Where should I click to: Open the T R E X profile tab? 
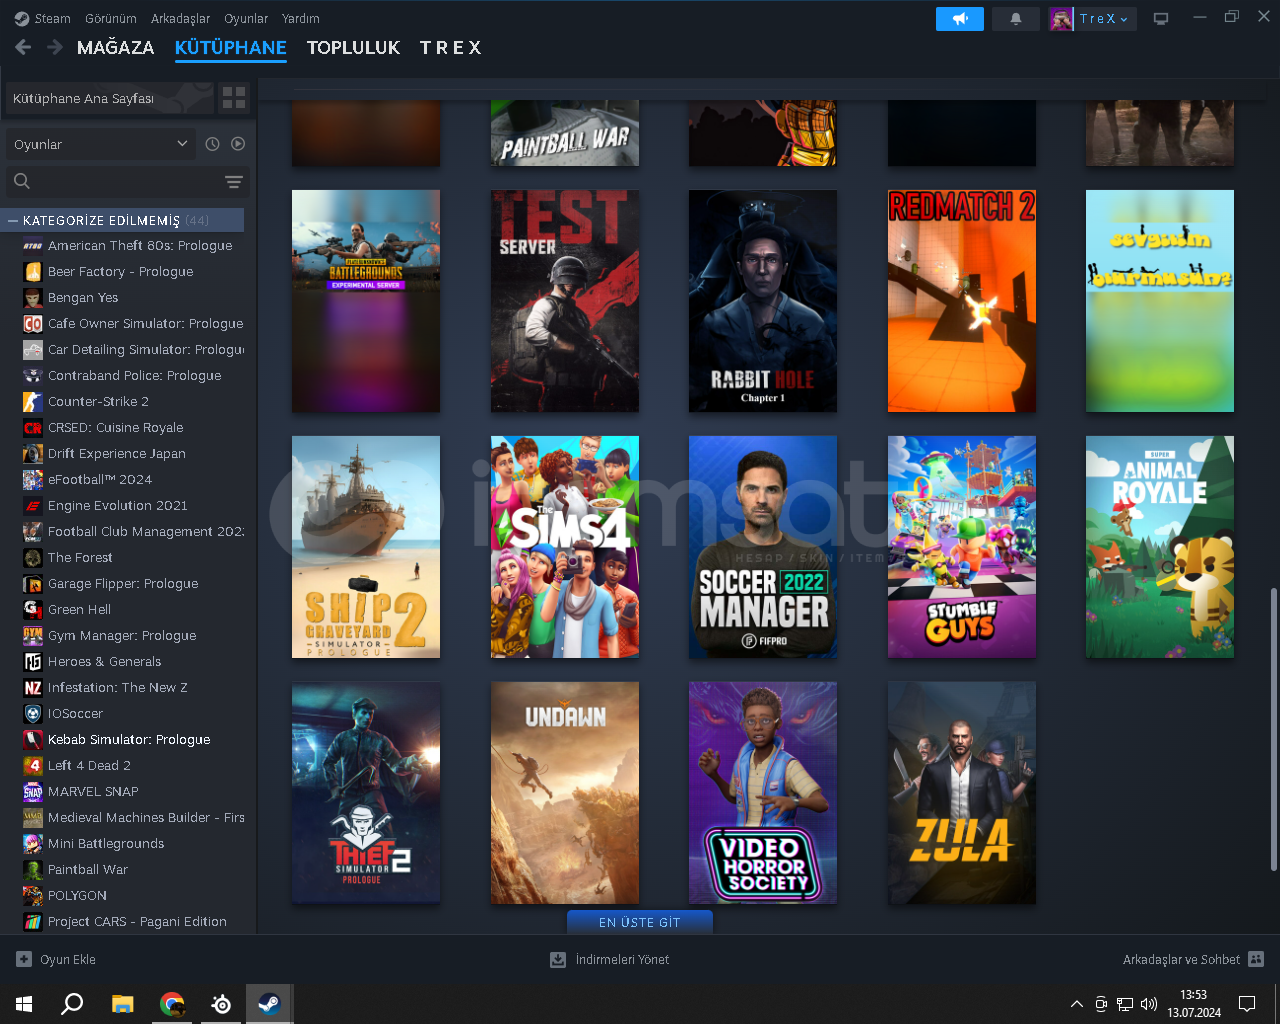click(x=451, y=47)
